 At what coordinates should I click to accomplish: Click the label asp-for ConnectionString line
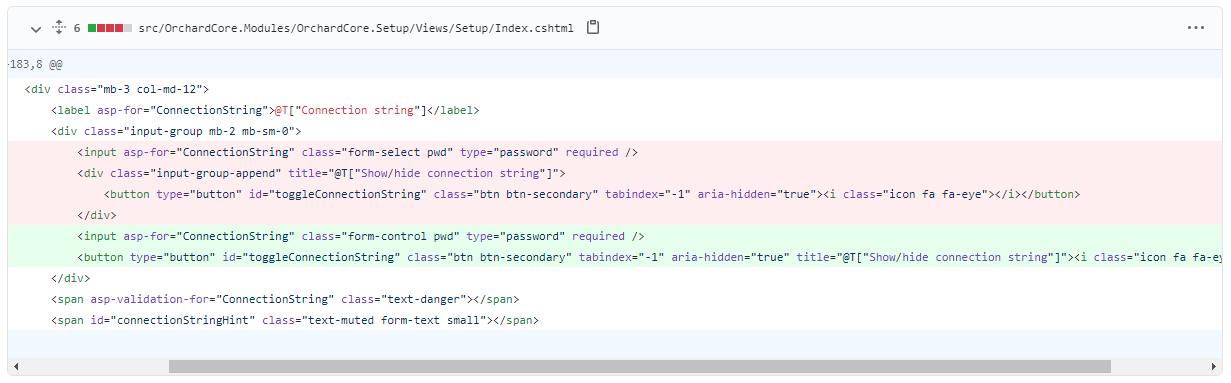615,110
